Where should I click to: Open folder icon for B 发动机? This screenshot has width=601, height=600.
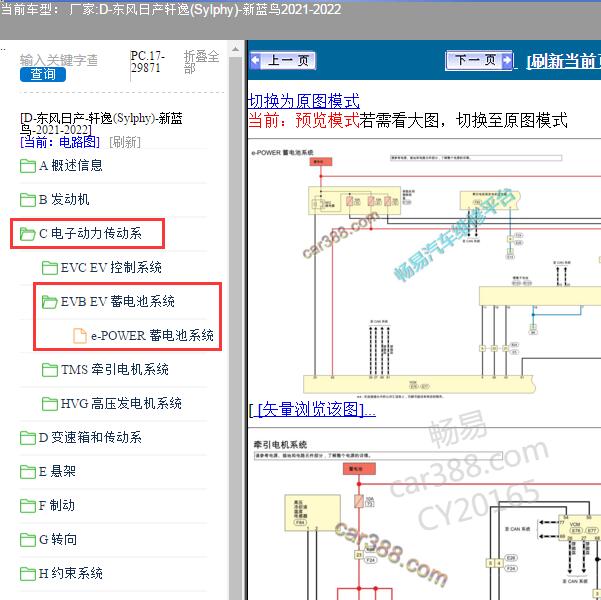[x=28, y=200]
